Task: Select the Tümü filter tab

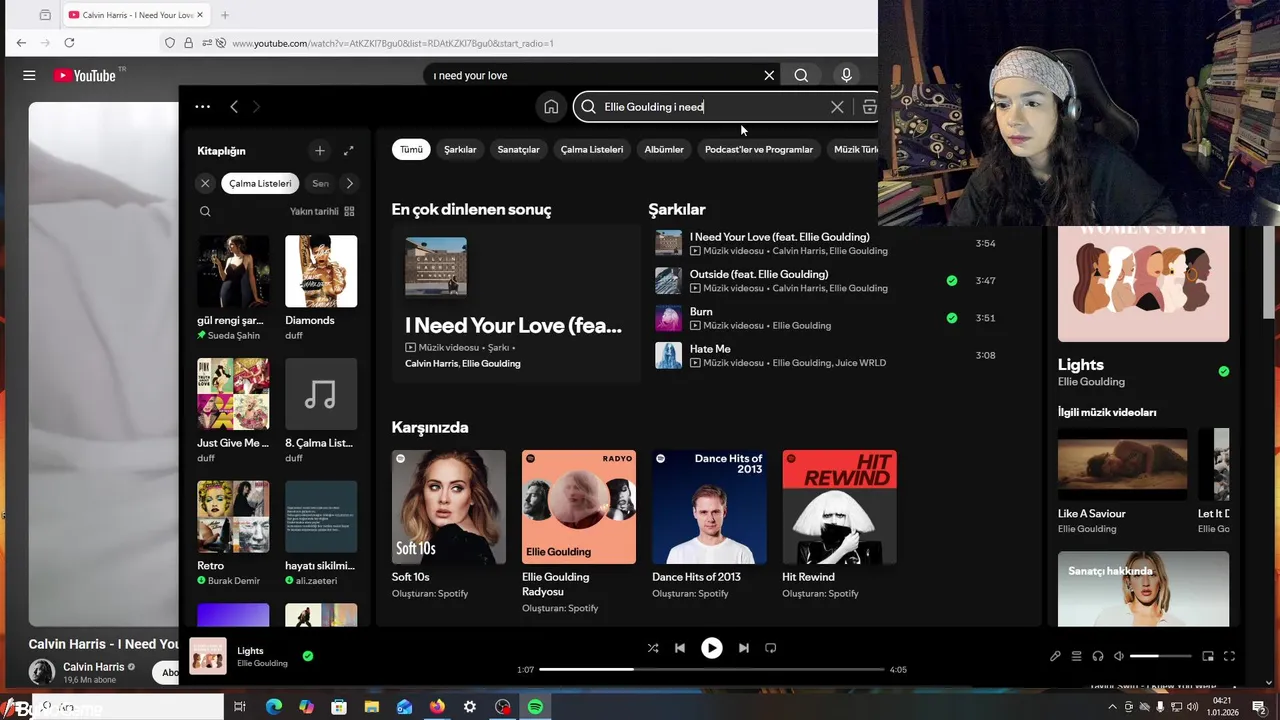Action: tap(412, 149)
